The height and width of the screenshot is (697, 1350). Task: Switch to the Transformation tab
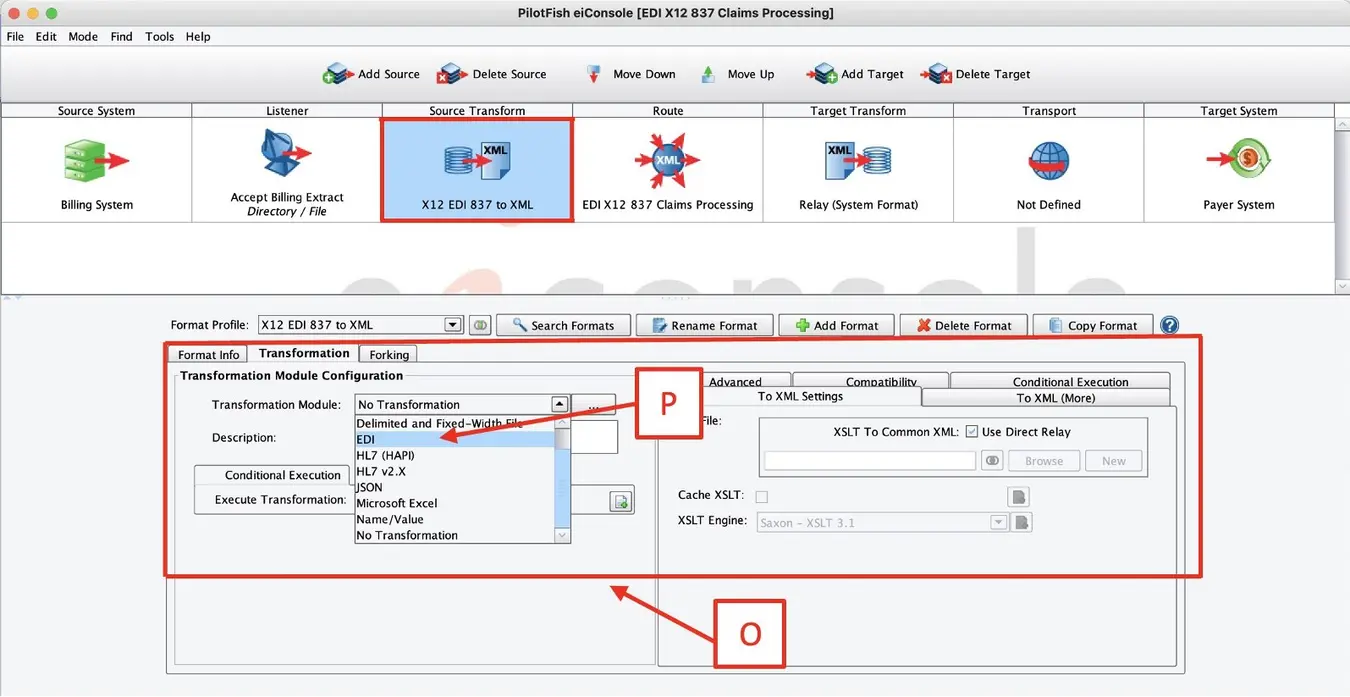click(x=304, y=353)
